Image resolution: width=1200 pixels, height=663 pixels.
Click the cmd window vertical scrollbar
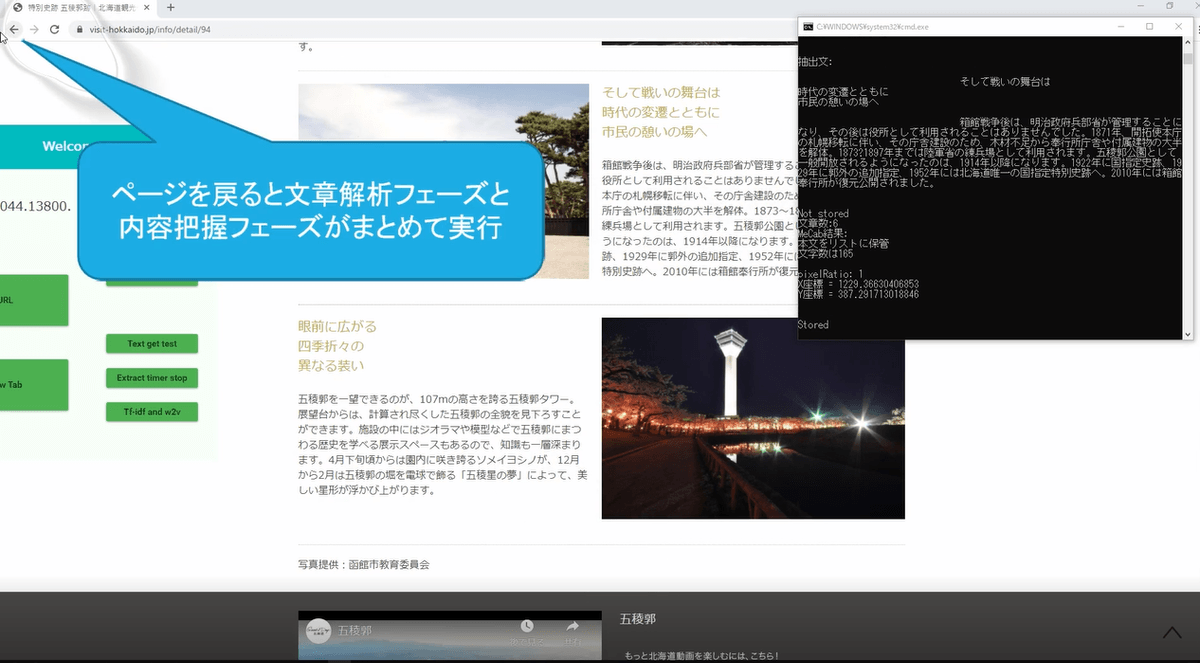point(1187,190)
